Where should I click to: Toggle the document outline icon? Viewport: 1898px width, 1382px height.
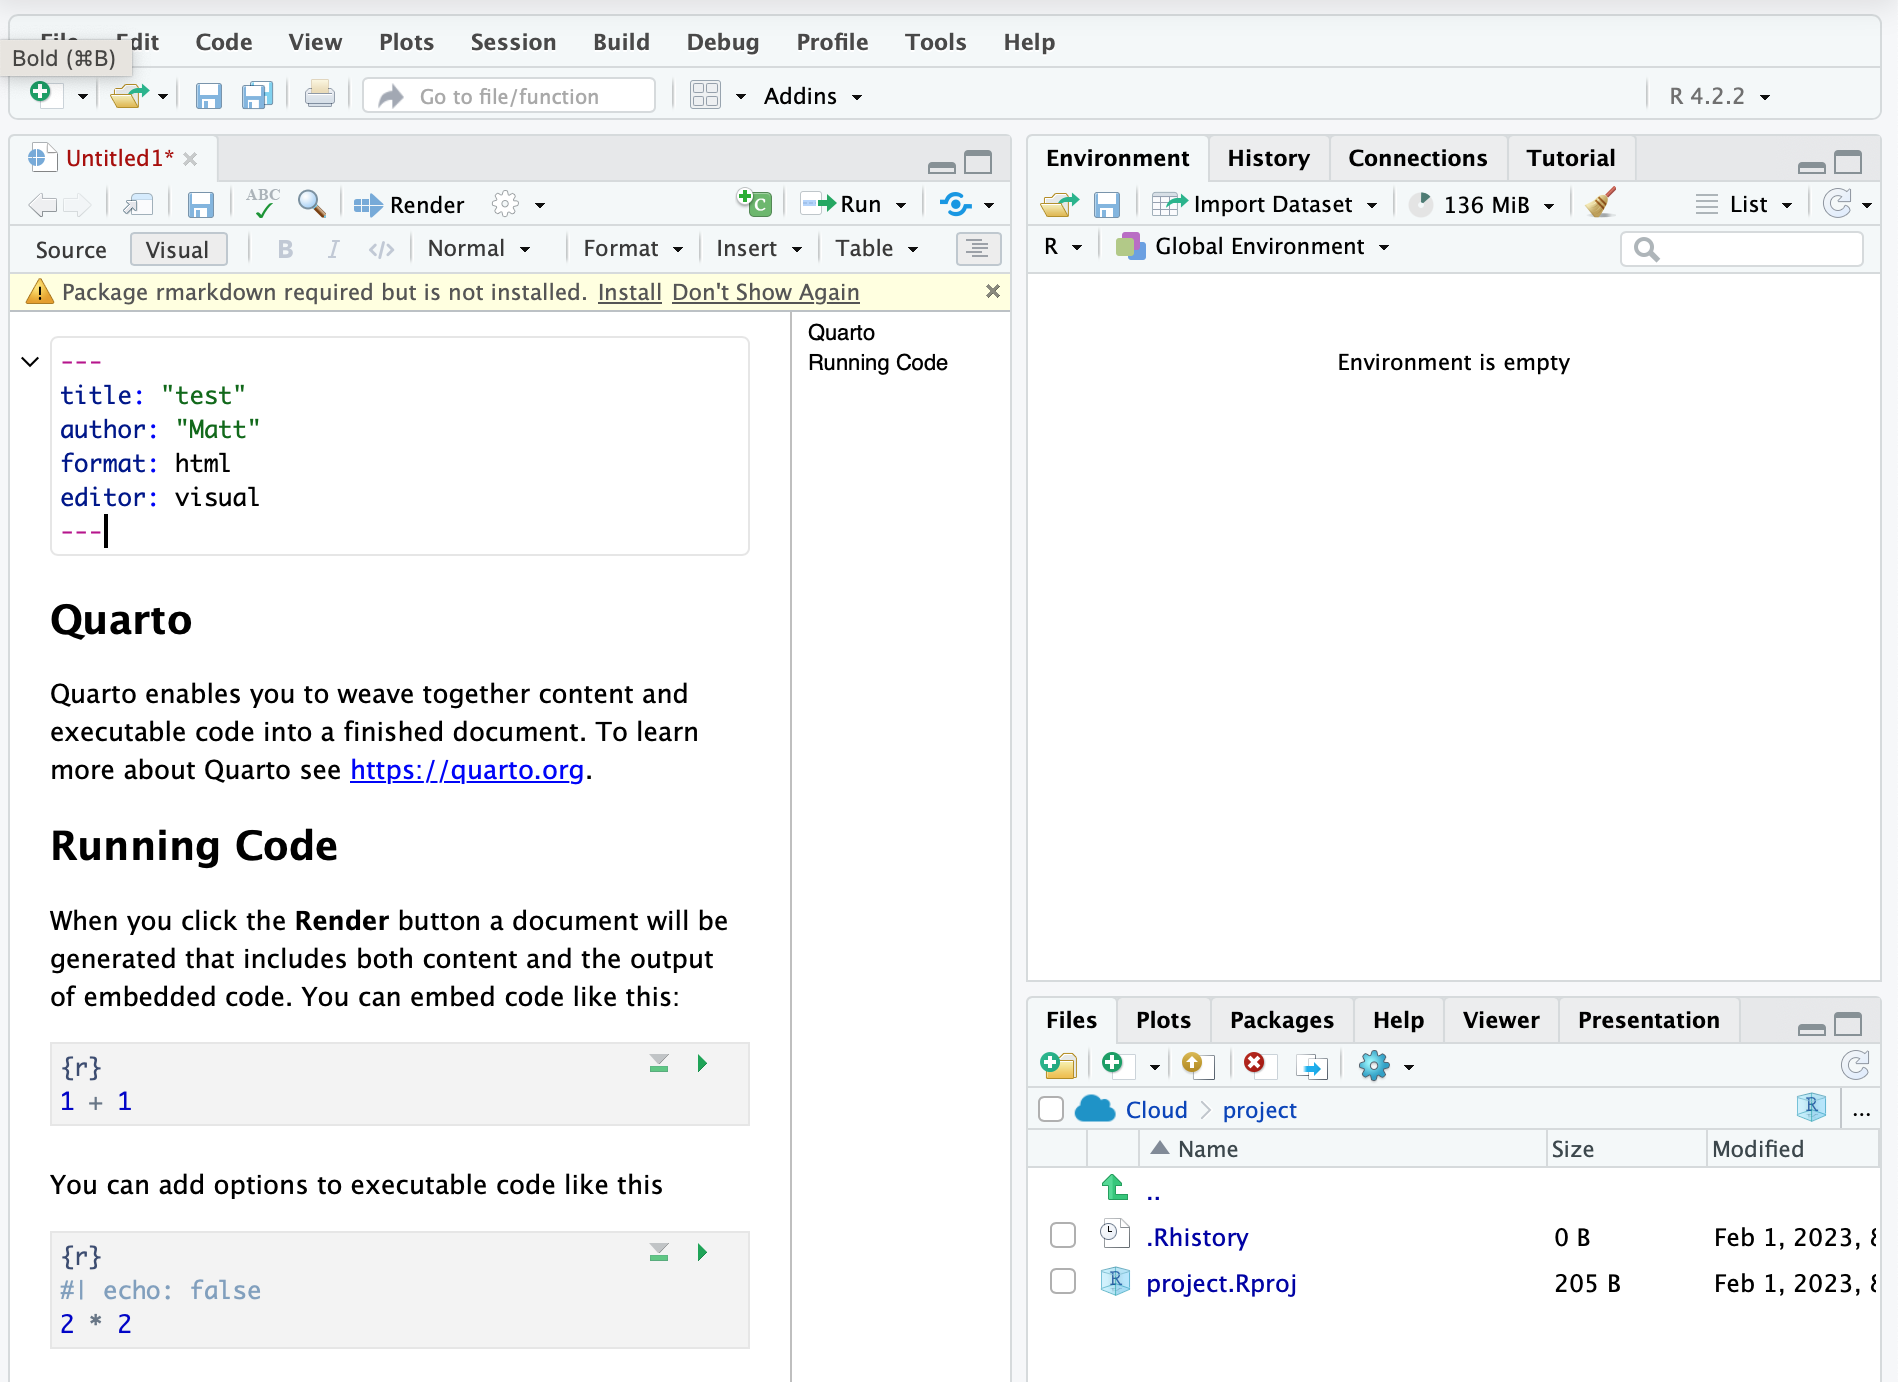978,249
